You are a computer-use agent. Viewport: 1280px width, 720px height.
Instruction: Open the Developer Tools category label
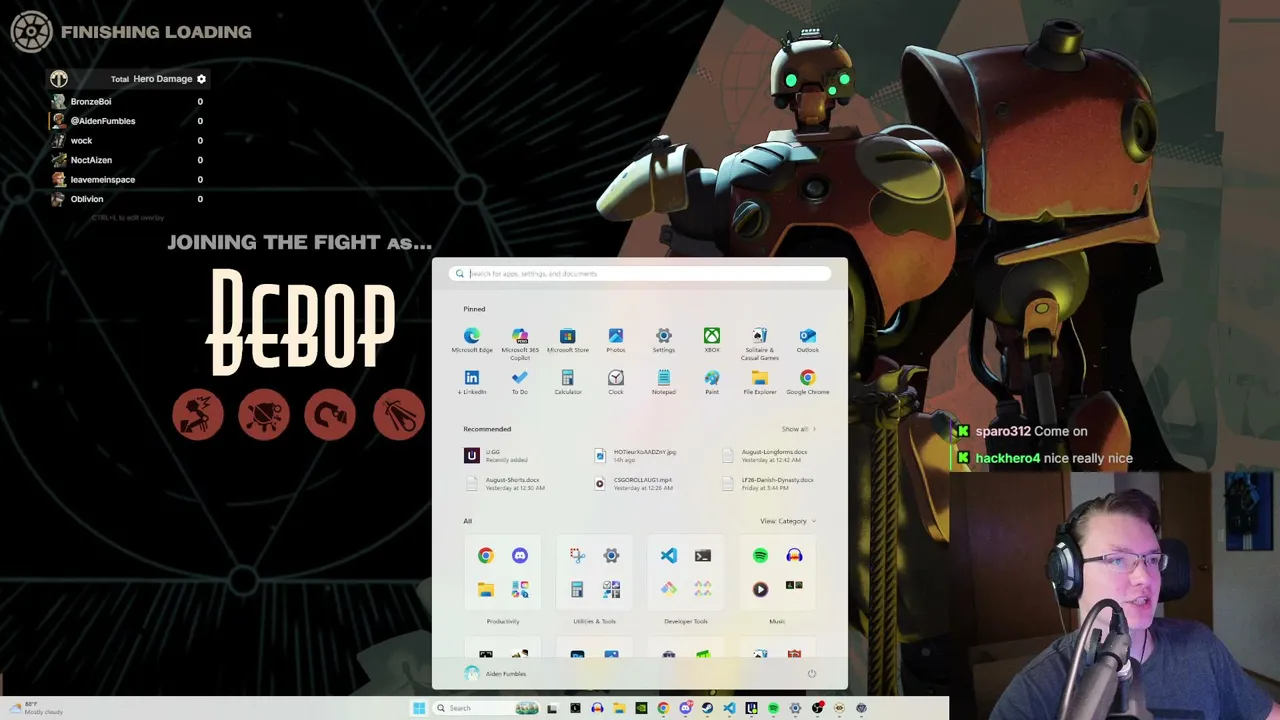[x=686, y=622]
